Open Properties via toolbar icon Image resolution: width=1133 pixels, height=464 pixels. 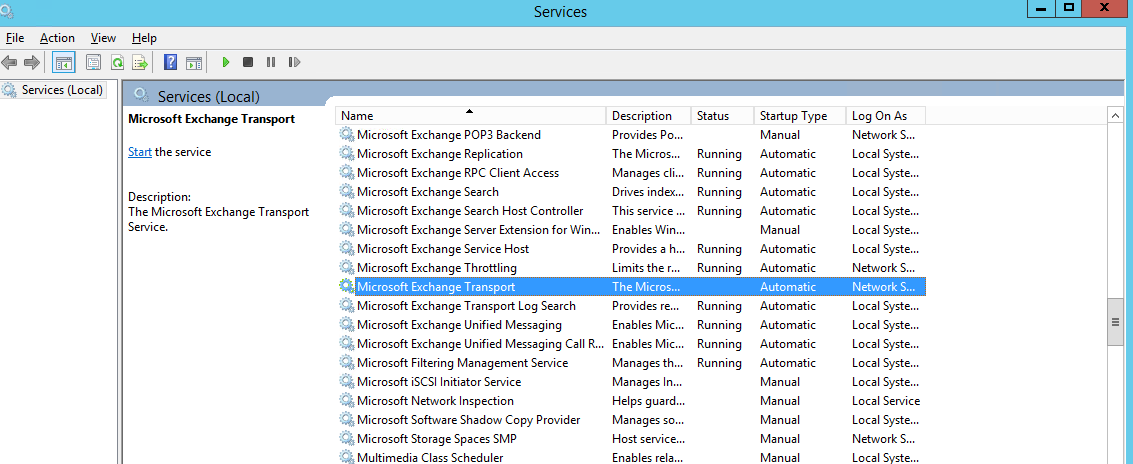(x=93, y=63)
